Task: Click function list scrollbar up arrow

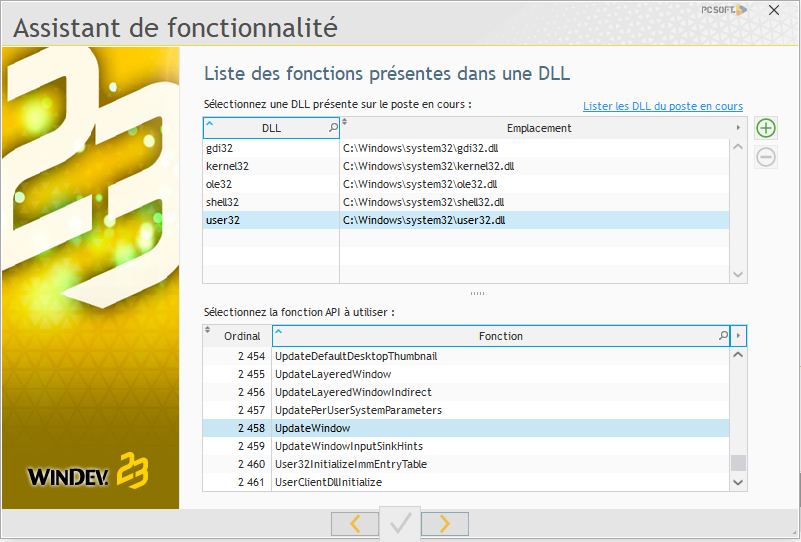Action: [x=738, y=355]
